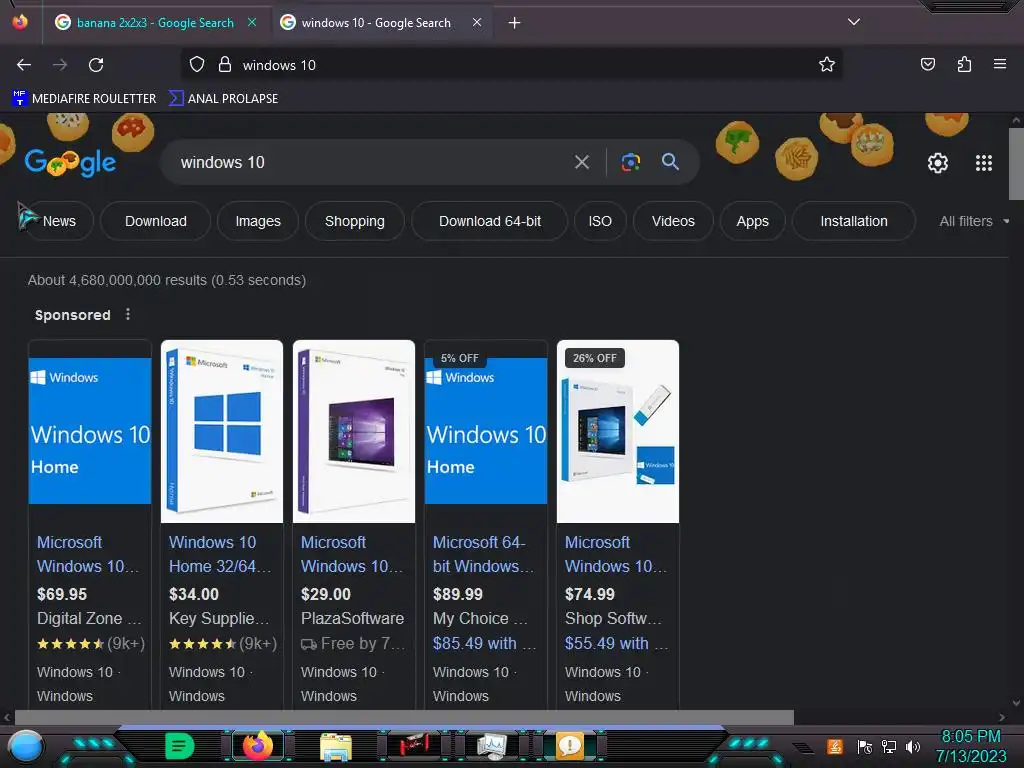Open Microsoft Windows 10 Digital Zone listing link
The image size is (1024, 768).
[88, 554]
